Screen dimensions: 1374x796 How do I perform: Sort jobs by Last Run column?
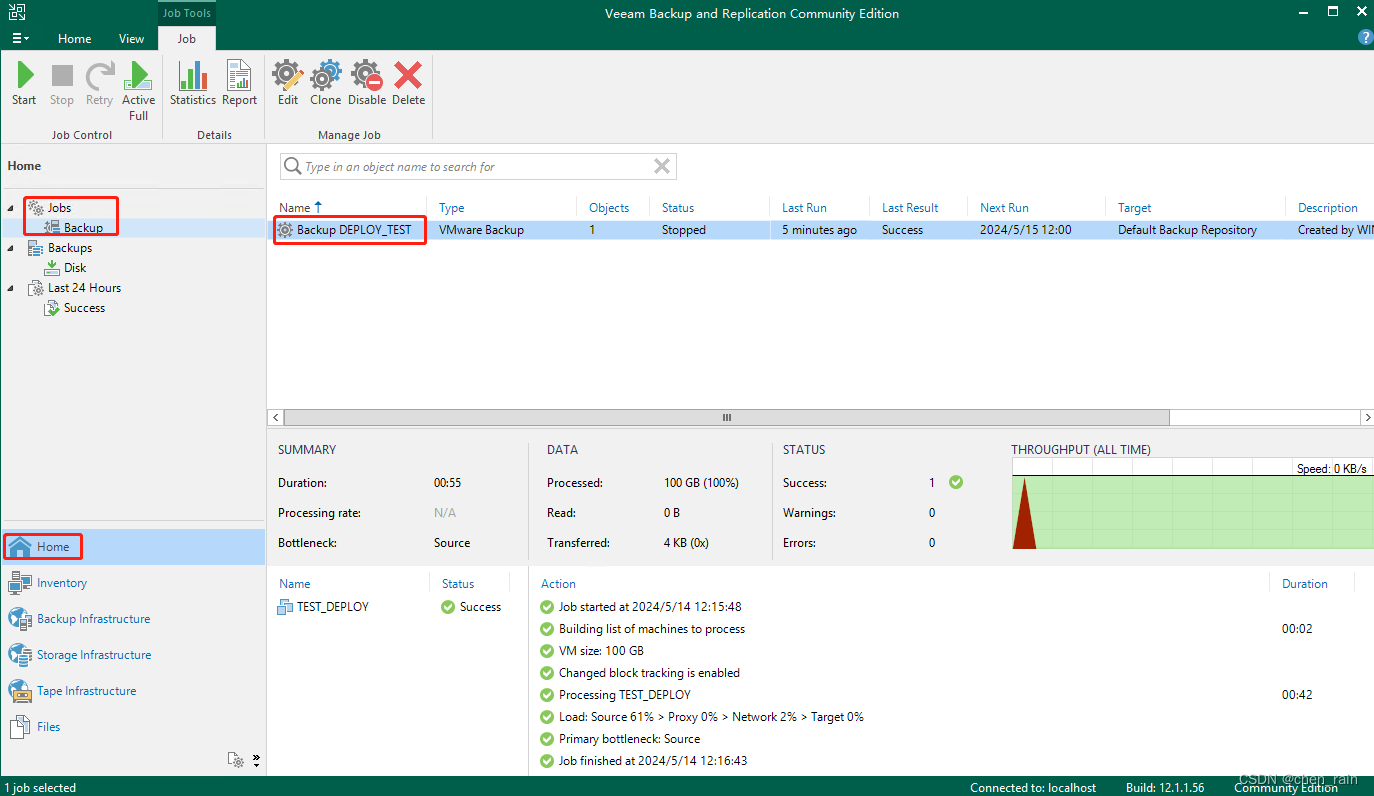[804, 208]
